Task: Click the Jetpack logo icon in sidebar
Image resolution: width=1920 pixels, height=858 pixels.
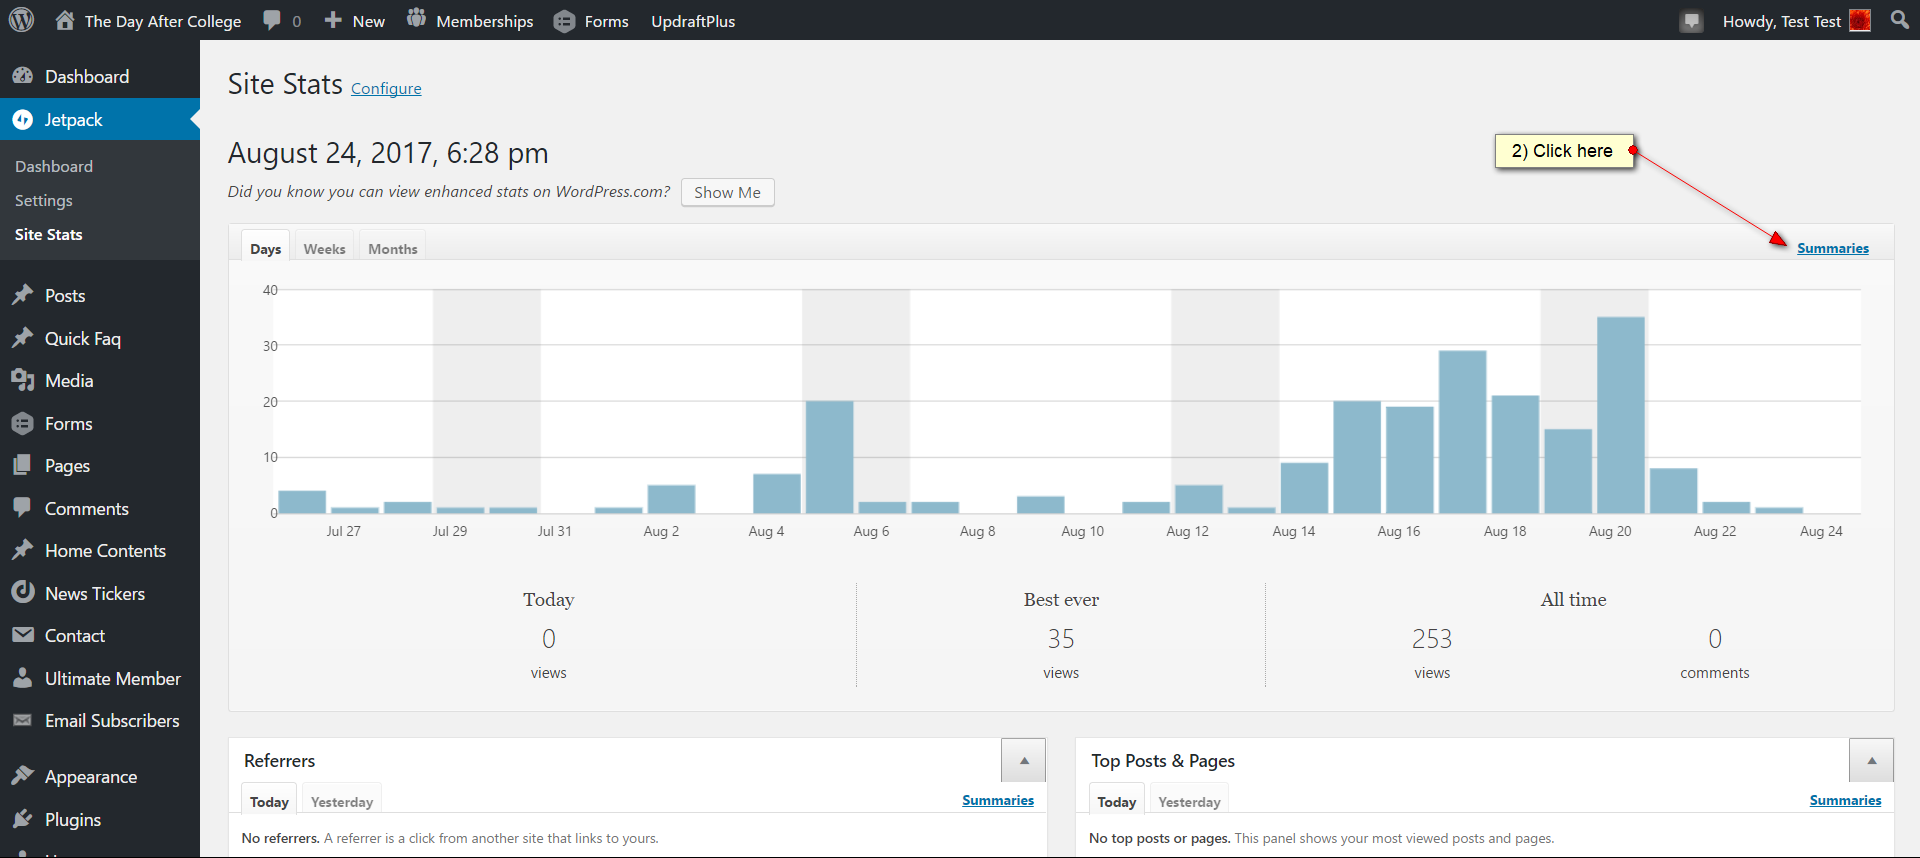Action: tap(23, 120)
